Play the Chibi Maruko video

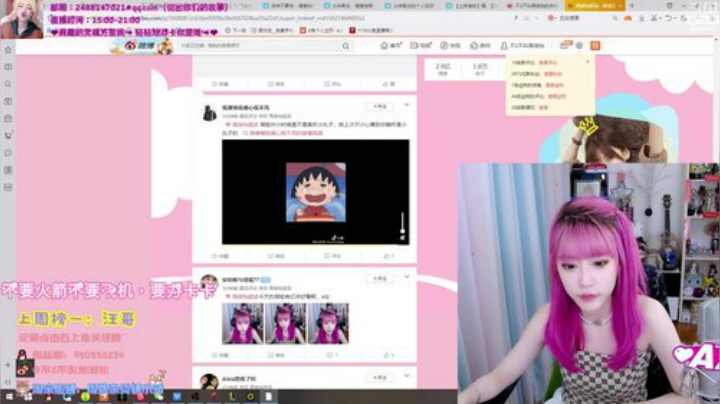tap(315, 192)
